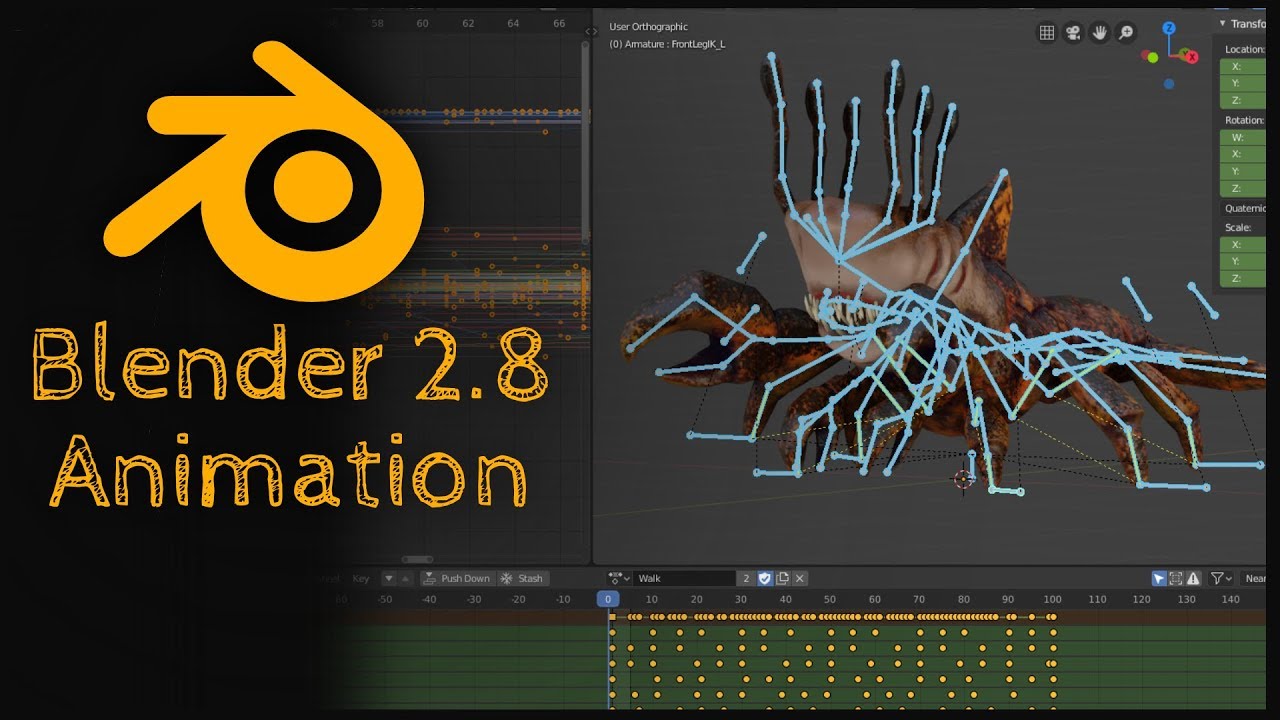This screenshot has height=720, width=1280.
Task: Click the Rotation Y field
Action: point(1243,171)
